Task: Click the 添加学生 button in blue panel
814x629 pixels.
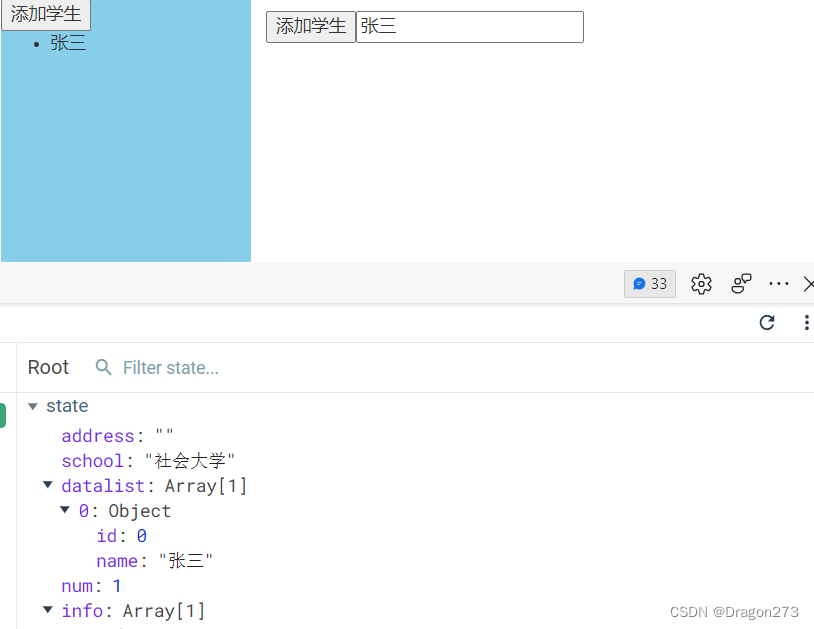Action: 46,15
